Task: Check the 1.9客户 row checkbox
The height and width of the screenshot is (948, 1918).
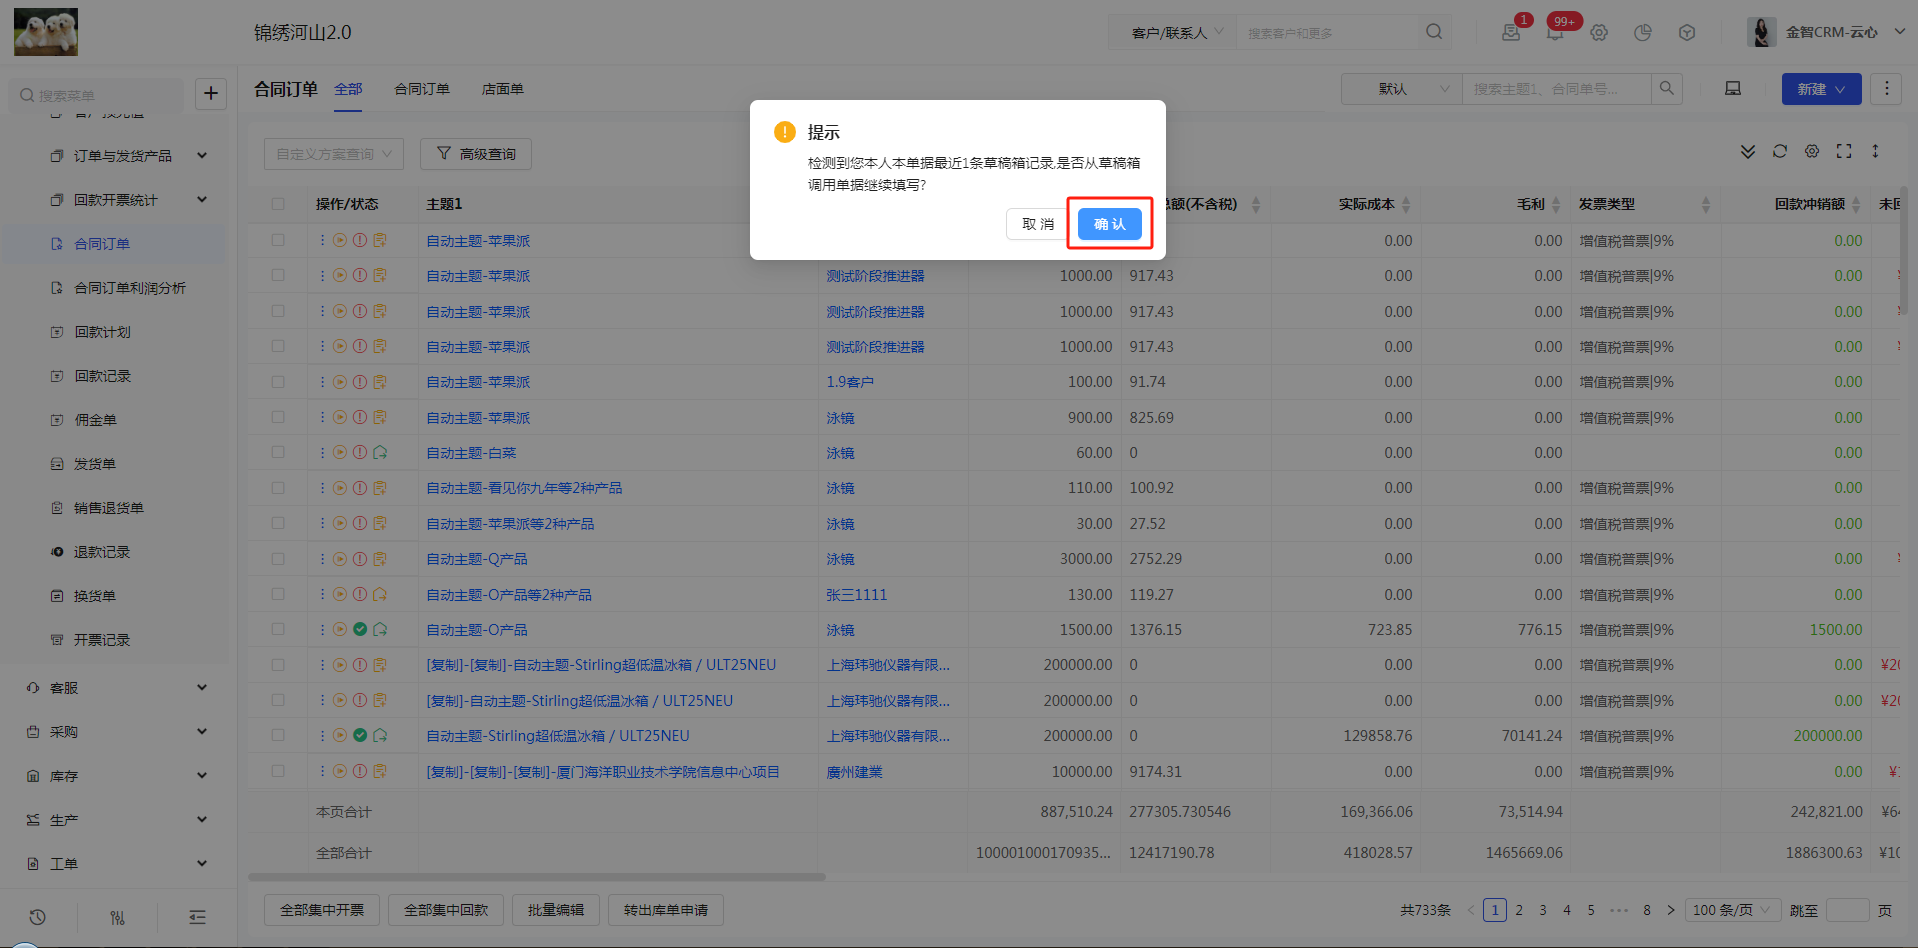Action: tap(278, 382)
